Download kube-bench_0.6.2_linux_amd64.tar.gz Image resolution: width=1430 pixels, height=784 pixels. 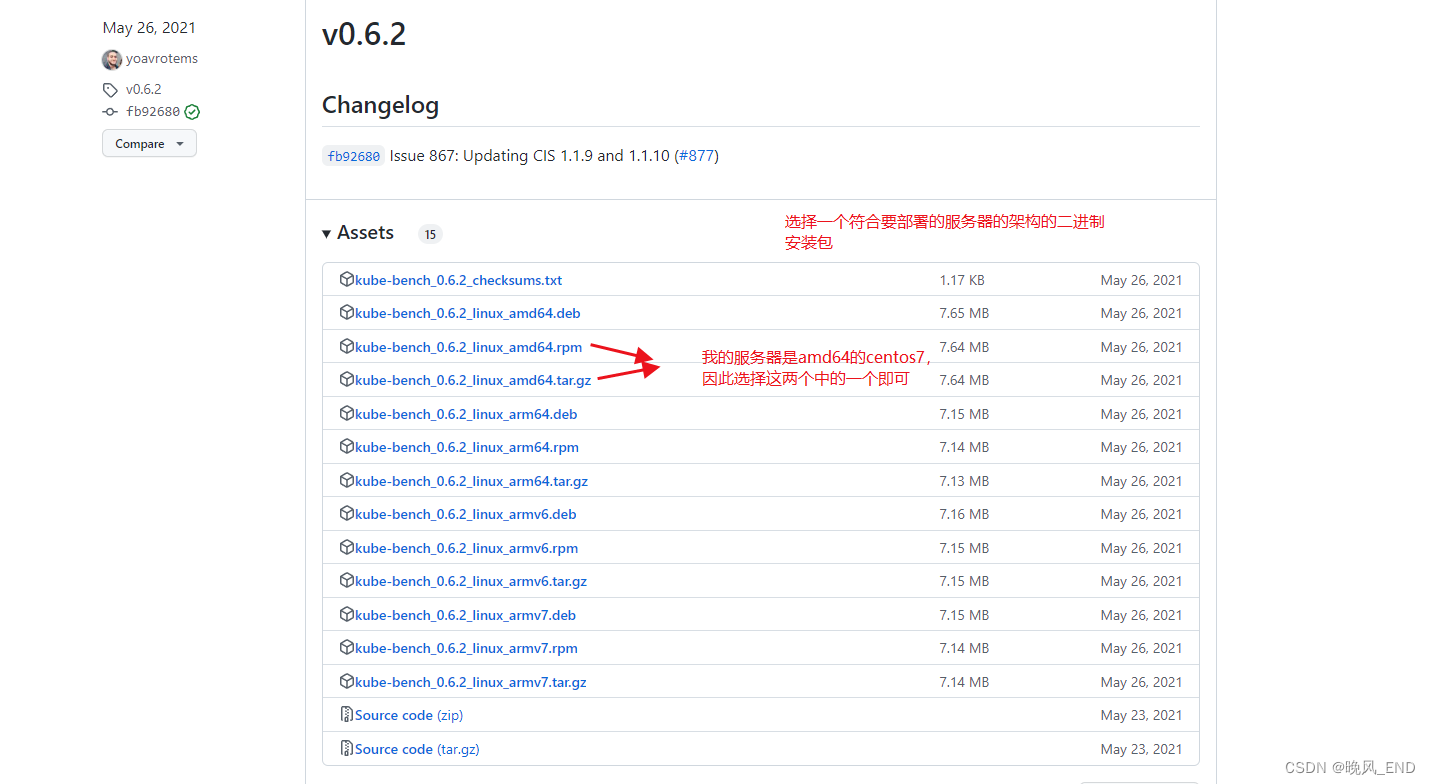[473, 380]
